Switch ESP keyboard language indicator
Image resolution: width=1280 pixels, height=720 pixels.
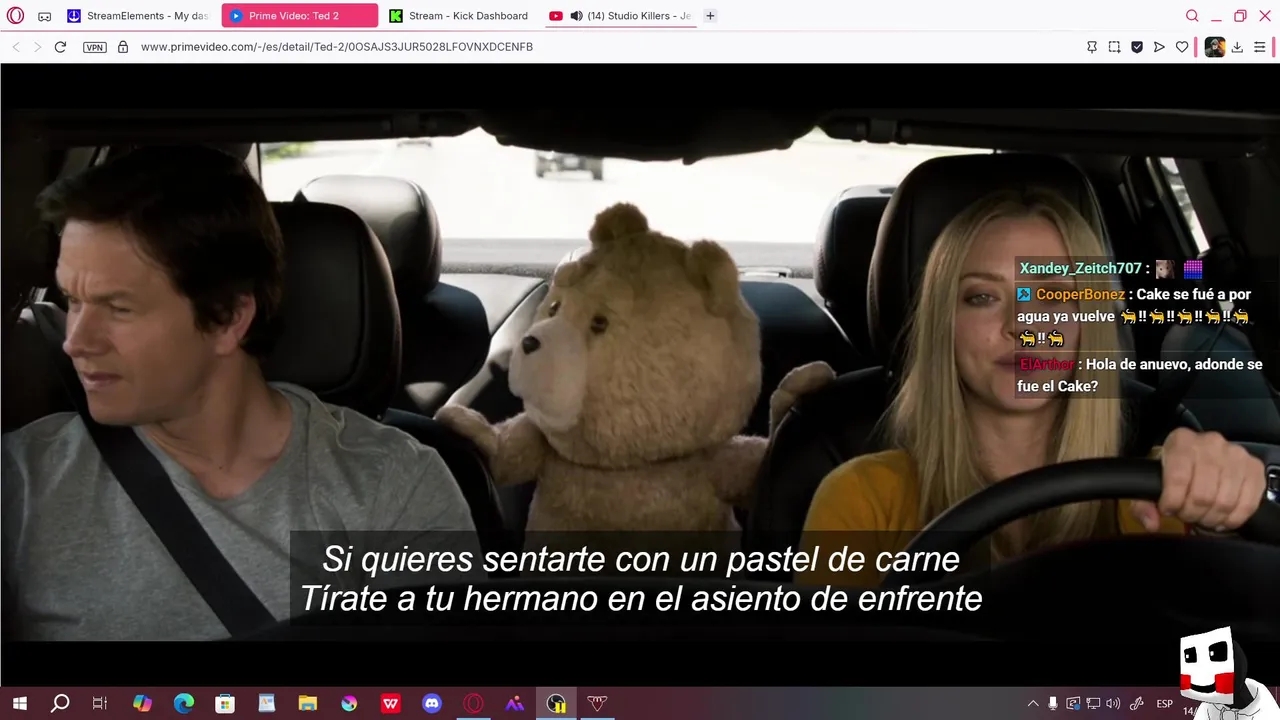tap(1165, 704)
